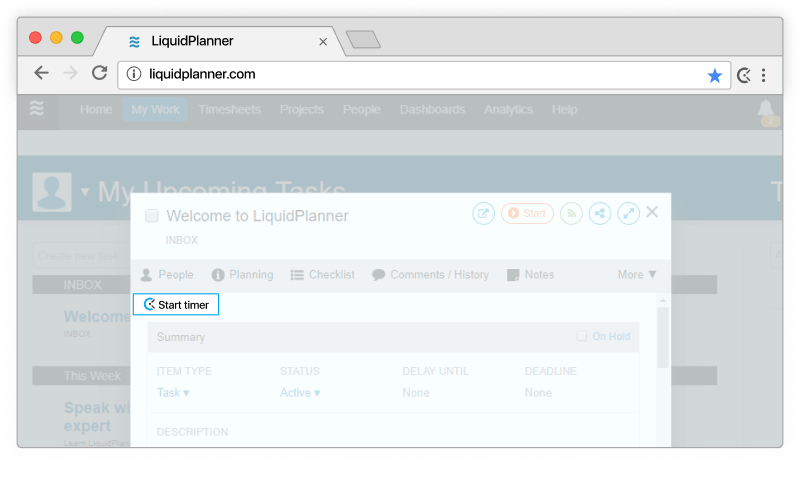Click the share icon in the task panel

tap(600, 213)
